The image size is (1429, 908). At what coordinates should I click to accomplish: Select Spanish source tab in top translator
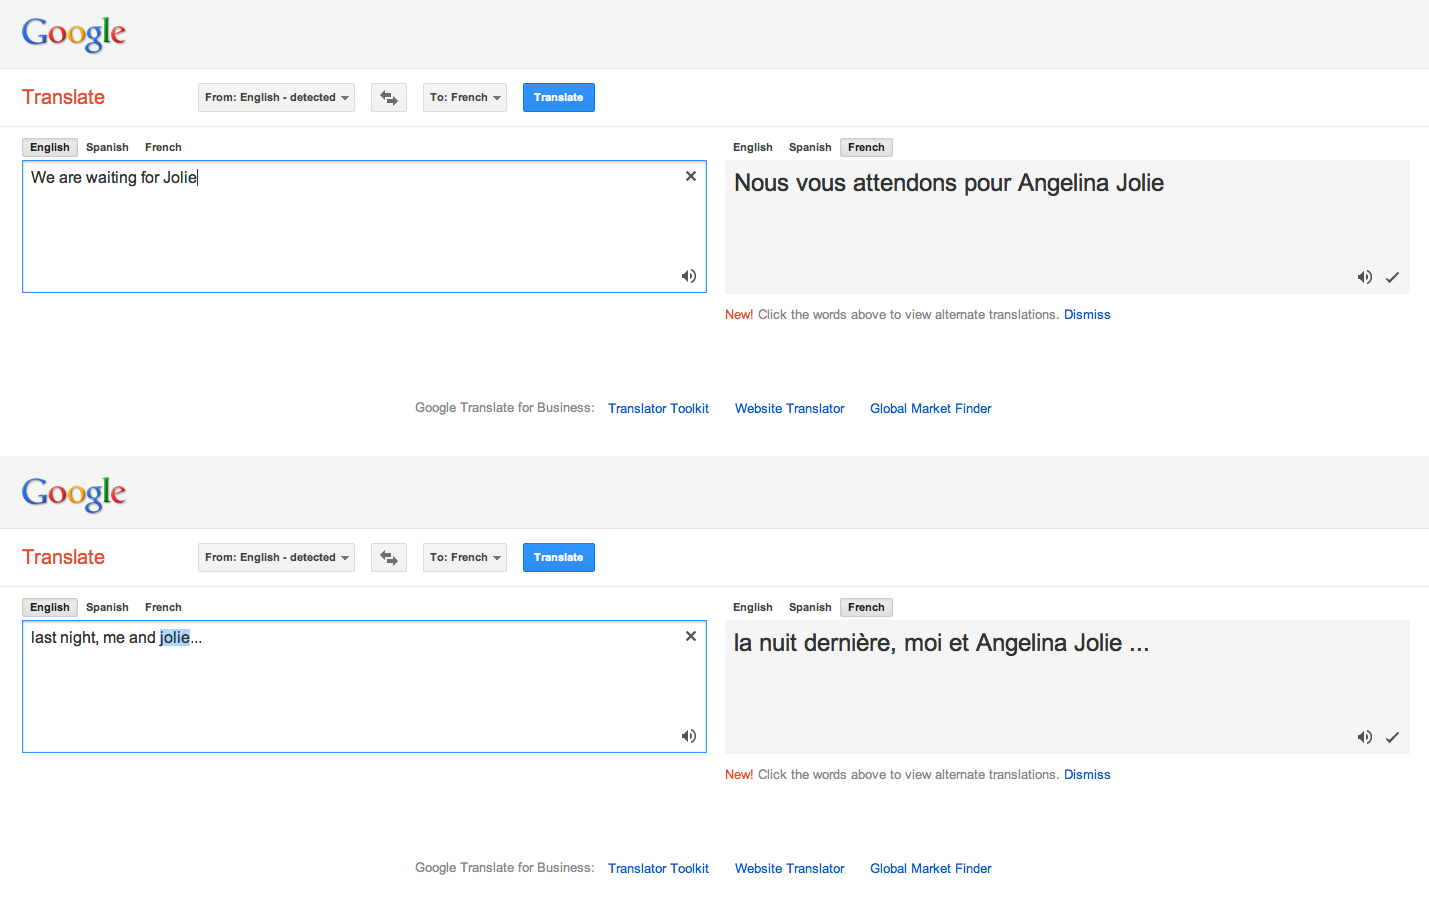[x=107, y=147]
